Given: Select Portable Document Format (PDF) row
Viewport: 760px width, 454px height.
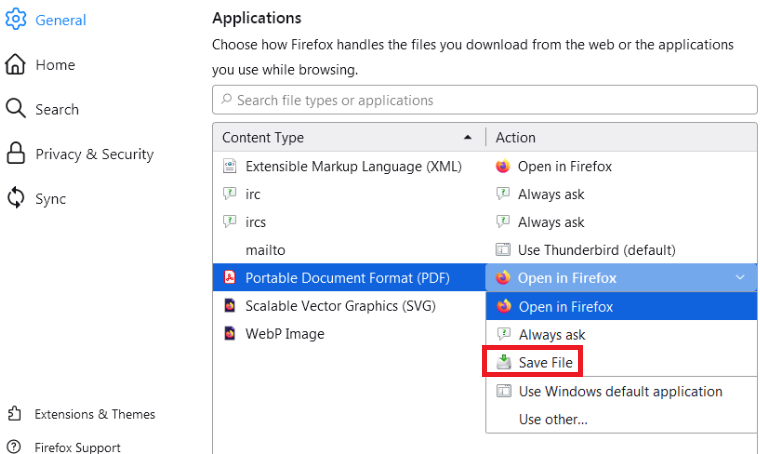Looking at the screenshot, I should [x=347, y=278].
